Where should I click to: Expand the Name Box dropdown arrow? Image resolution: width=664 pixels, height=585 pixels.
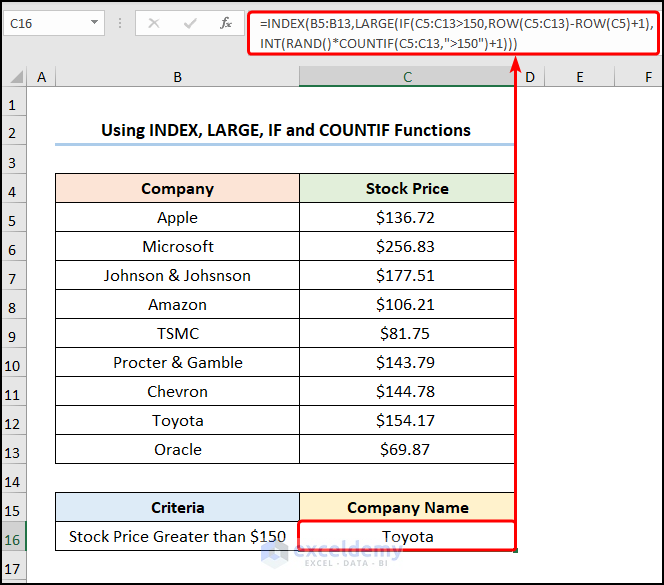[x=94, y=23]
